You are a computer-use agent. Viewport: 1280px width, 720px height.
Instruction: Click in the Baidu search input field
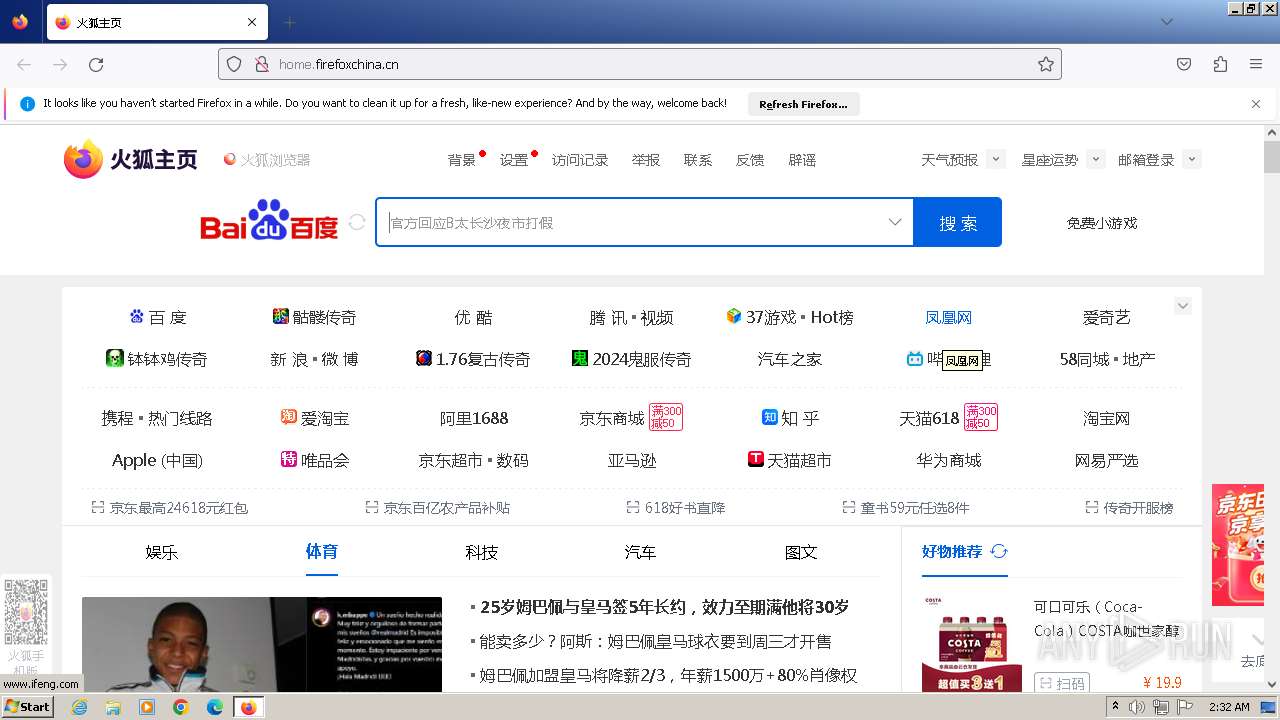click(630, 222)
